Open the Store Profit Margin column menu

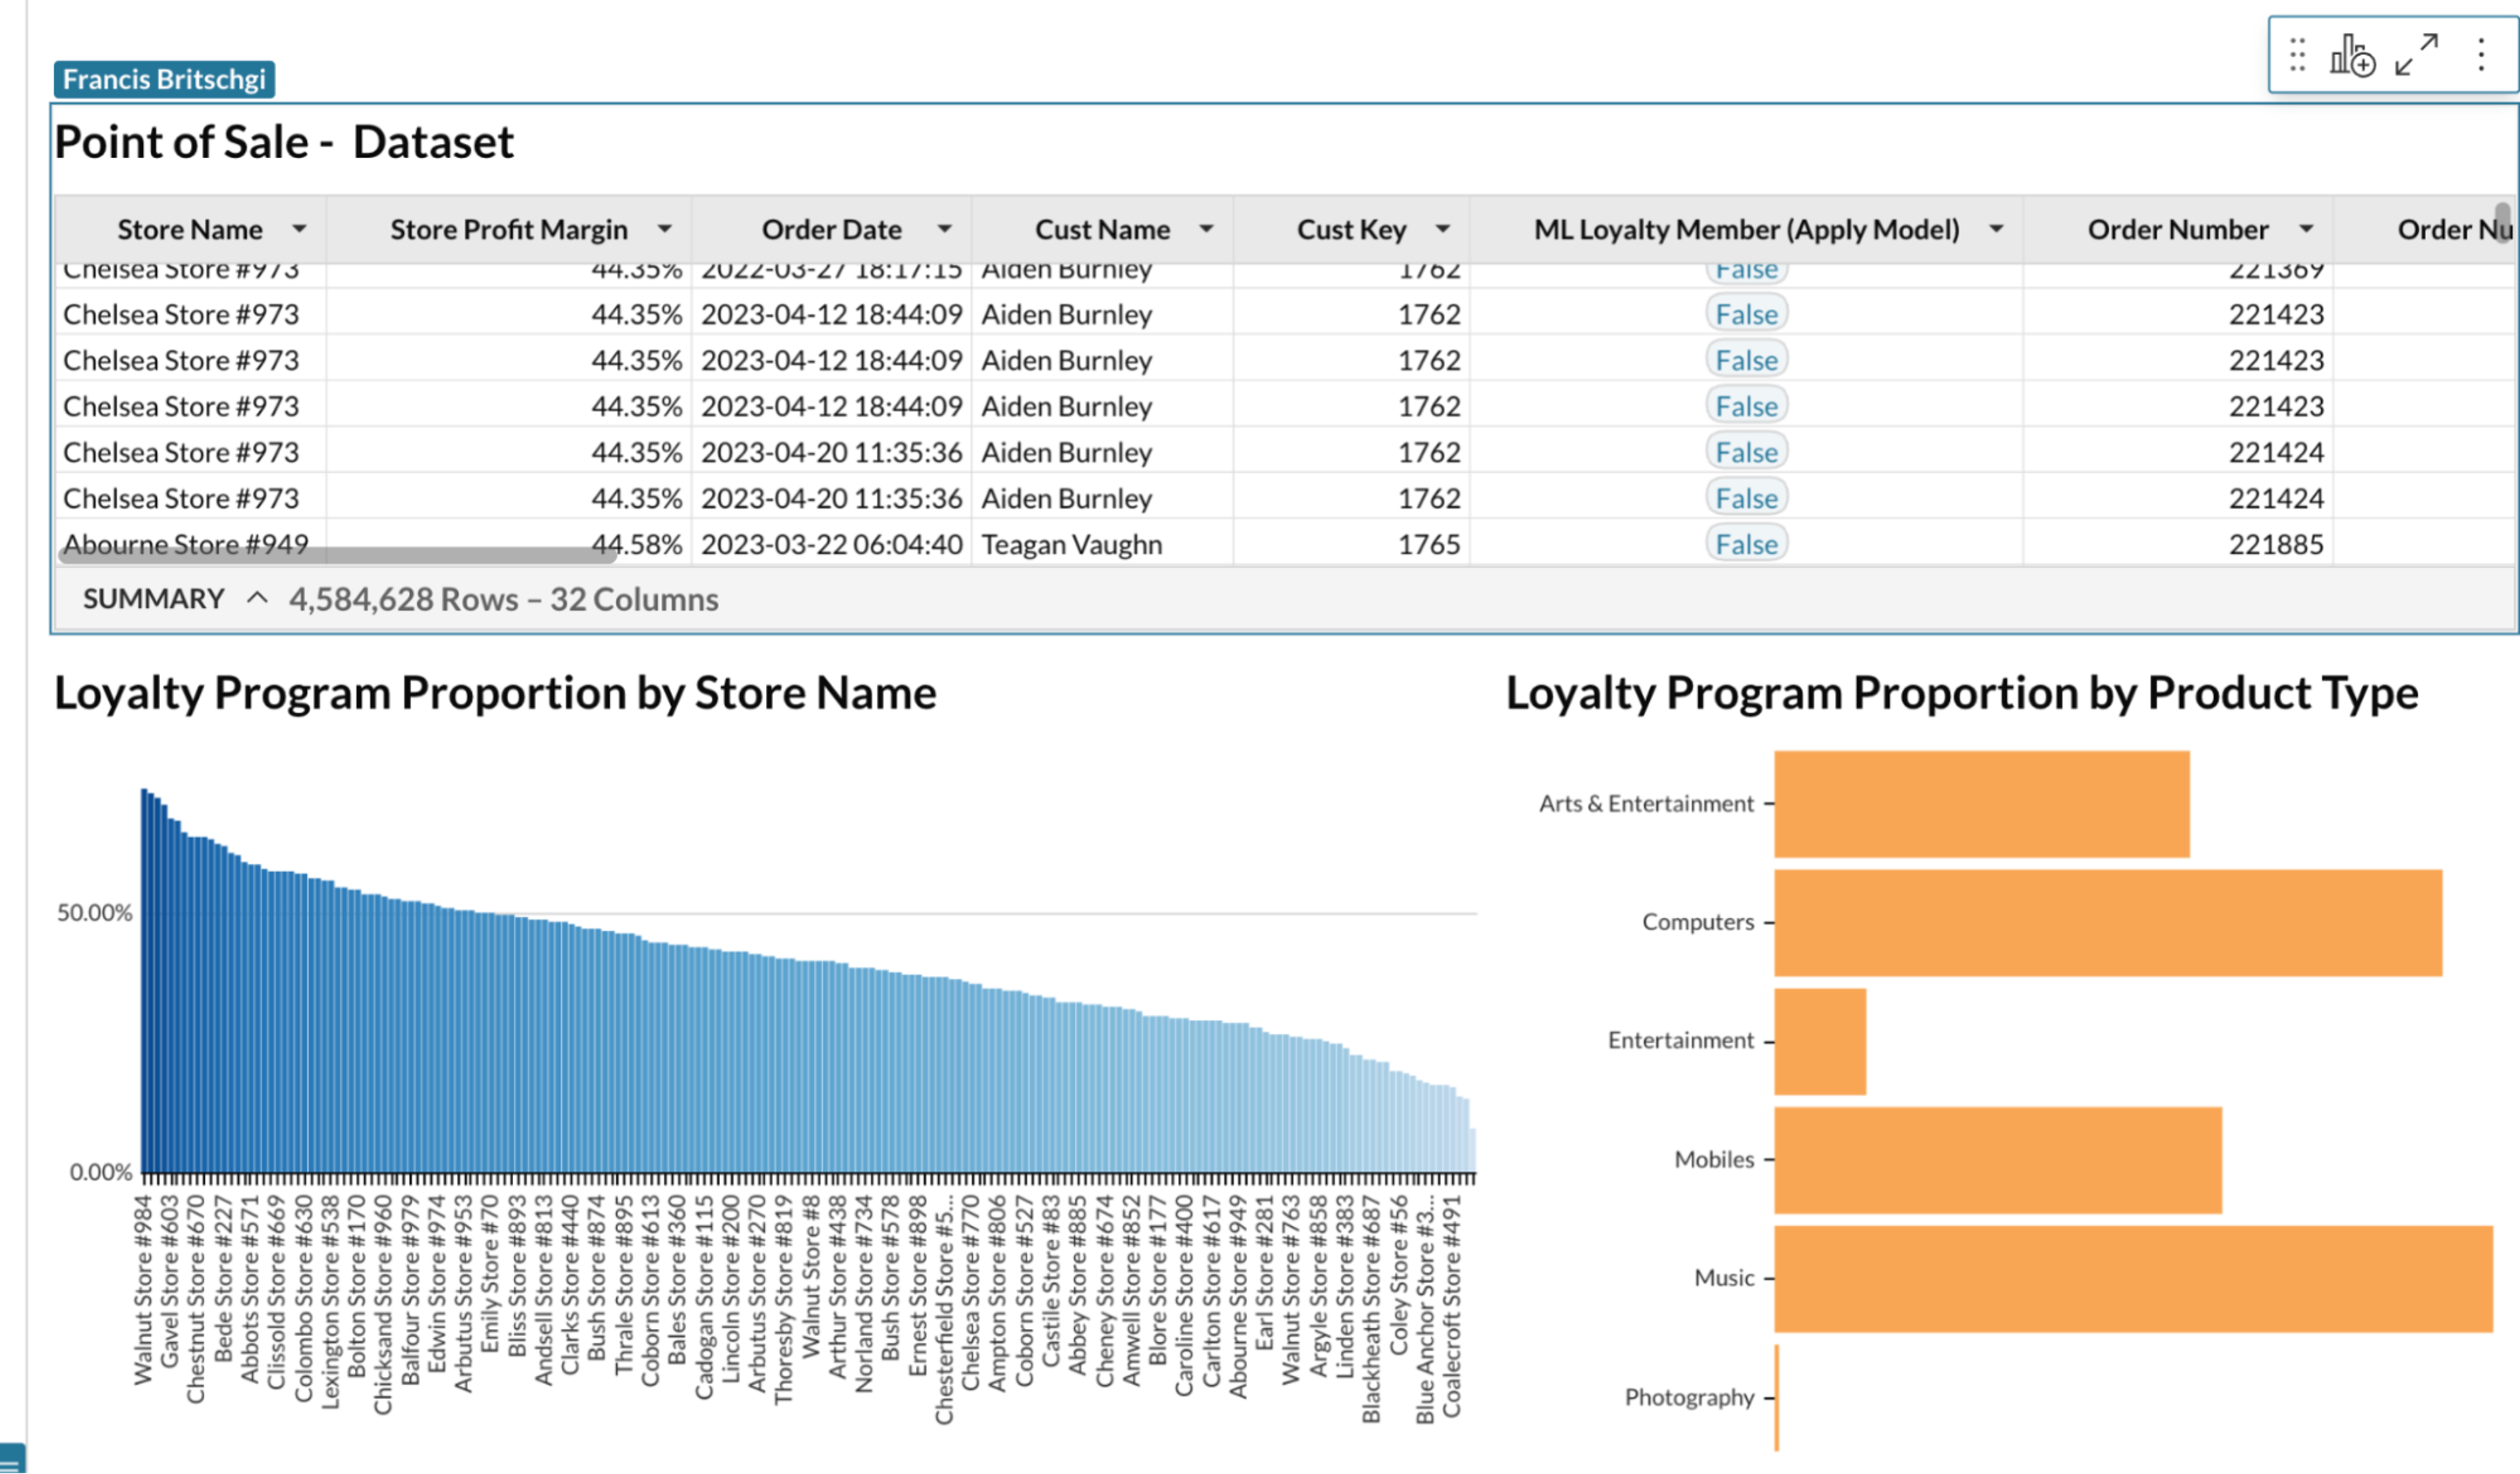[x=665, y=229]
